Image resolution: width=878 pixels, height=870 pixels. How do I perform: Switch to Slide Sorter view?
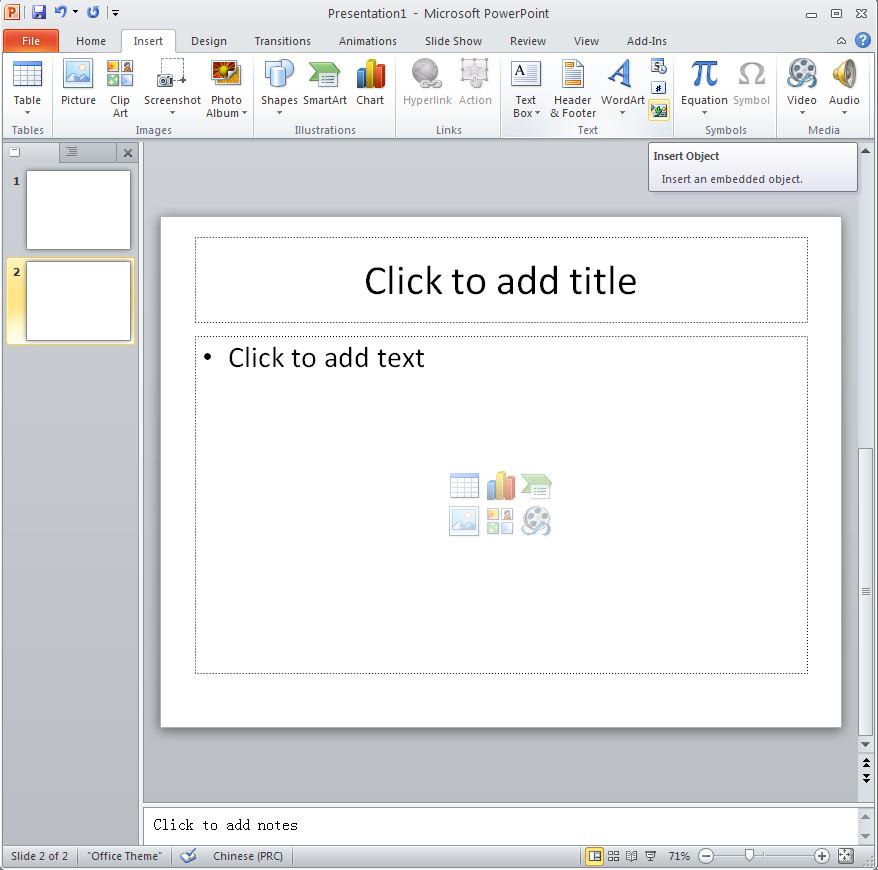(x=612, y=856)
